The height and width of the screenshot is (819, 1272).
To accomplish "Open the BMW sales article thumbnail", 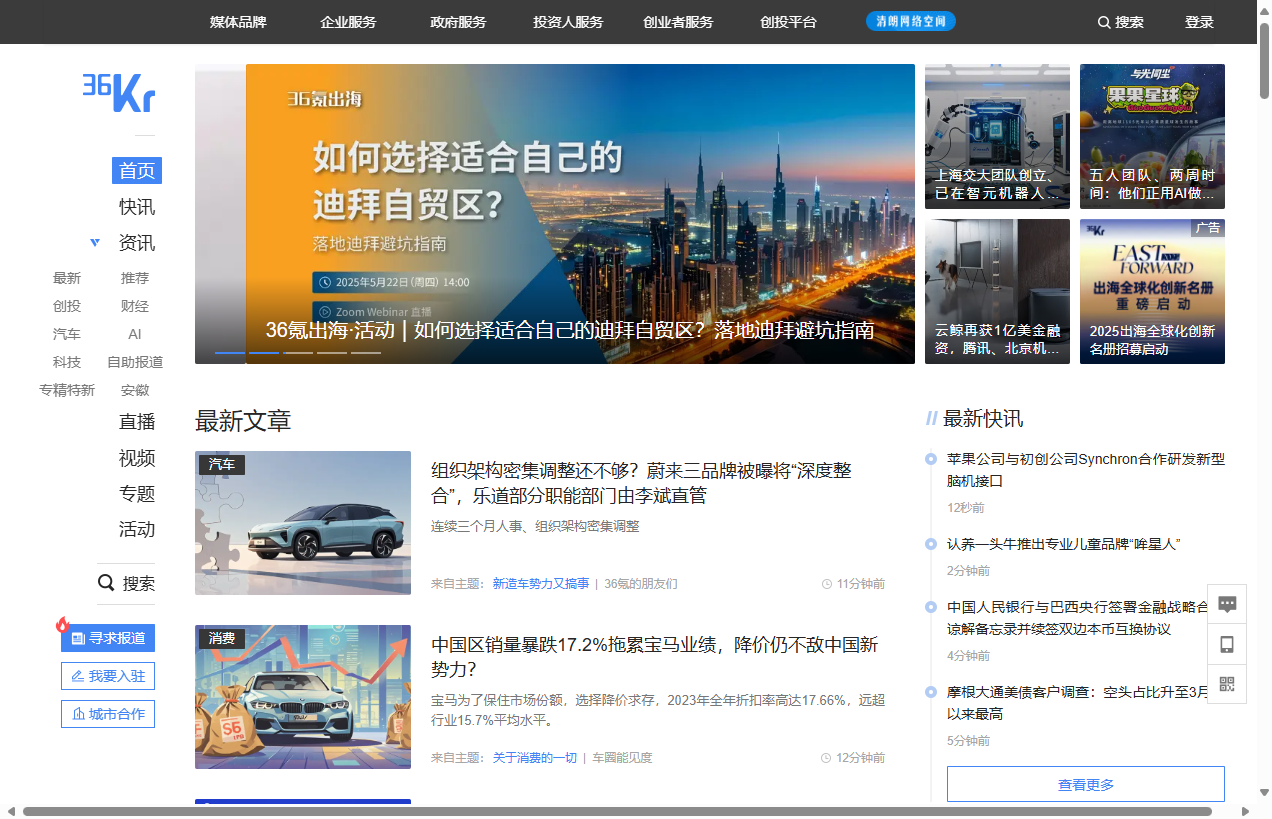I will pyautogui.click(x=303, y=697).
